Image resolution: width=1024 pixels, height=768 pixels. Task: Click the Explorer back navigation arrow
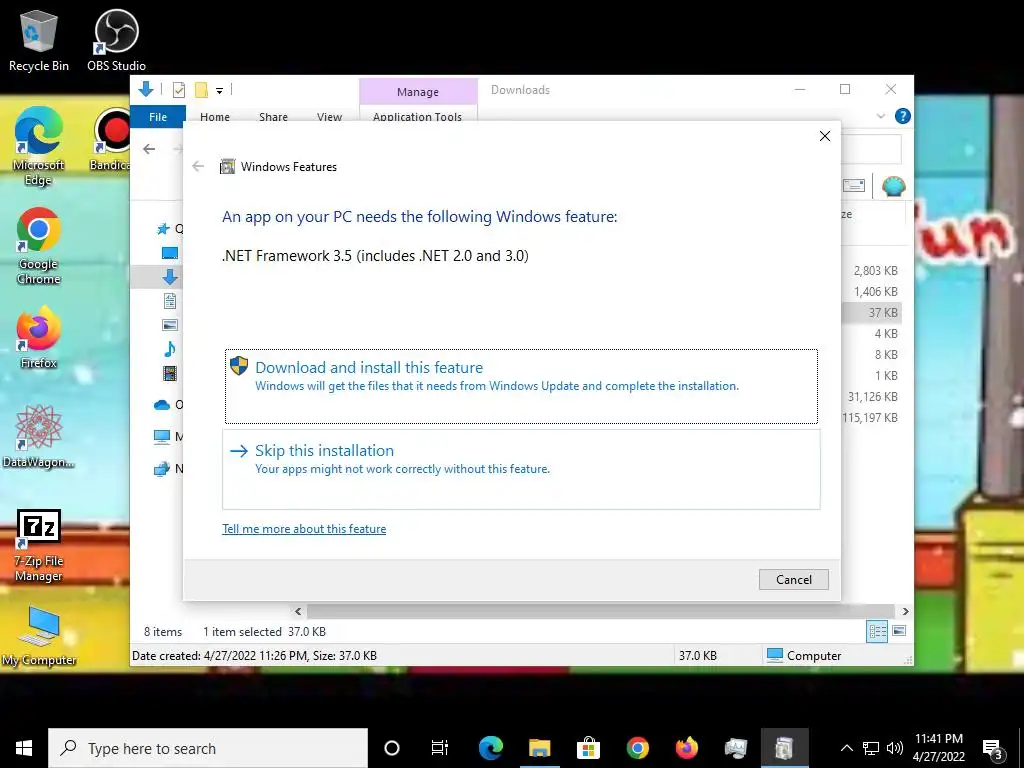click(x=149, y=149)
